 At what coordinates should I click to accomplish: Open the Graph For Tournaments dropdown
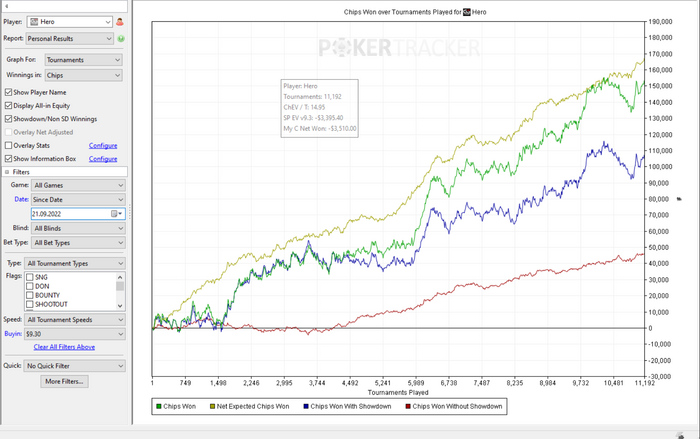(x=83, y=60)
